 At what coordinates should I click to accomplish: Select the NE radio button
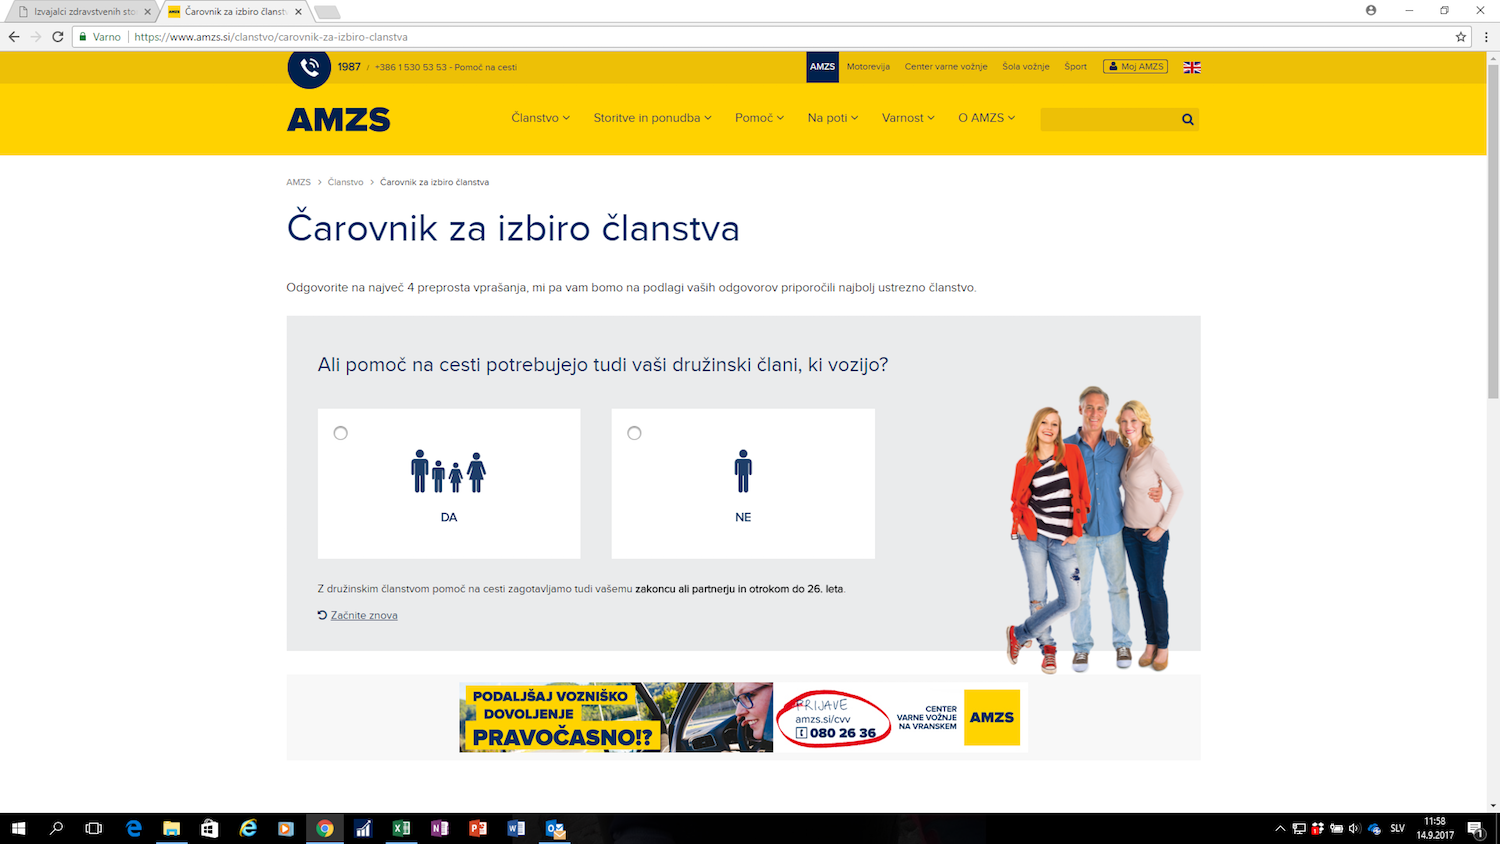coord(634,433)
